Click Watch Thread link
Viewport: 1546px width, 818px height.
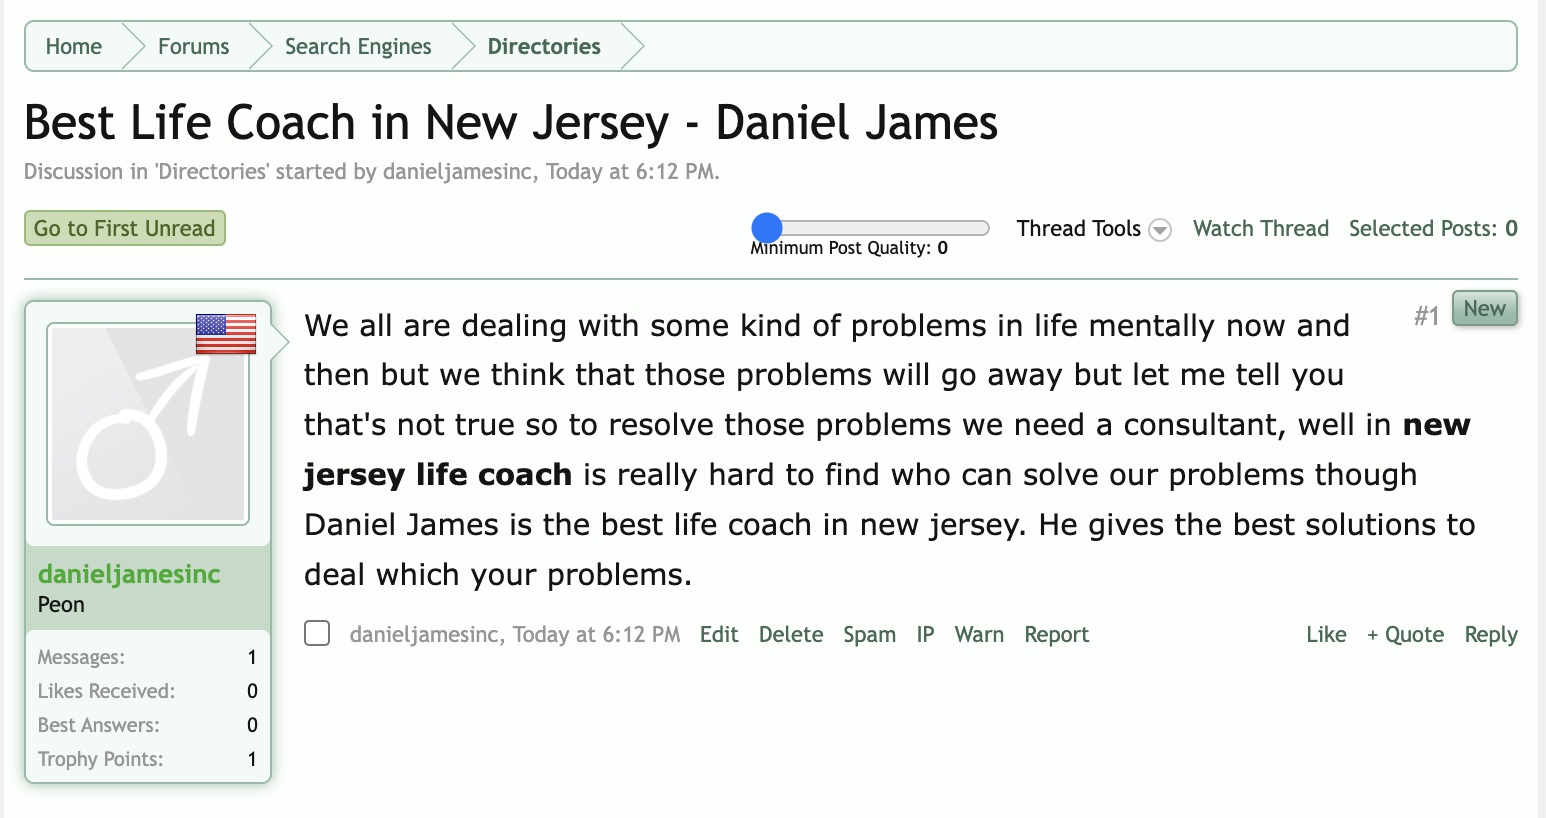coord(1261,229)
